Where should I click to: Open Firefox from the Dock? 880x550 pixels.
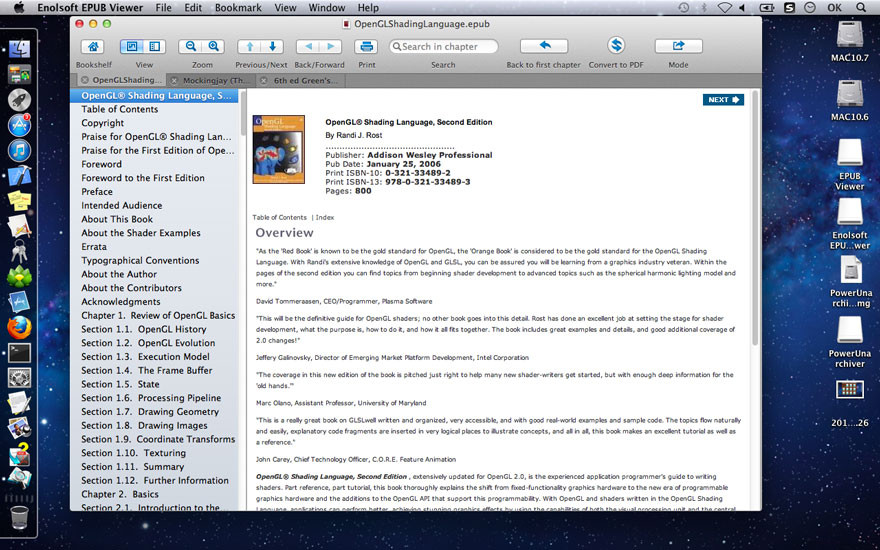pyautogui.click(x=19, y=328)
